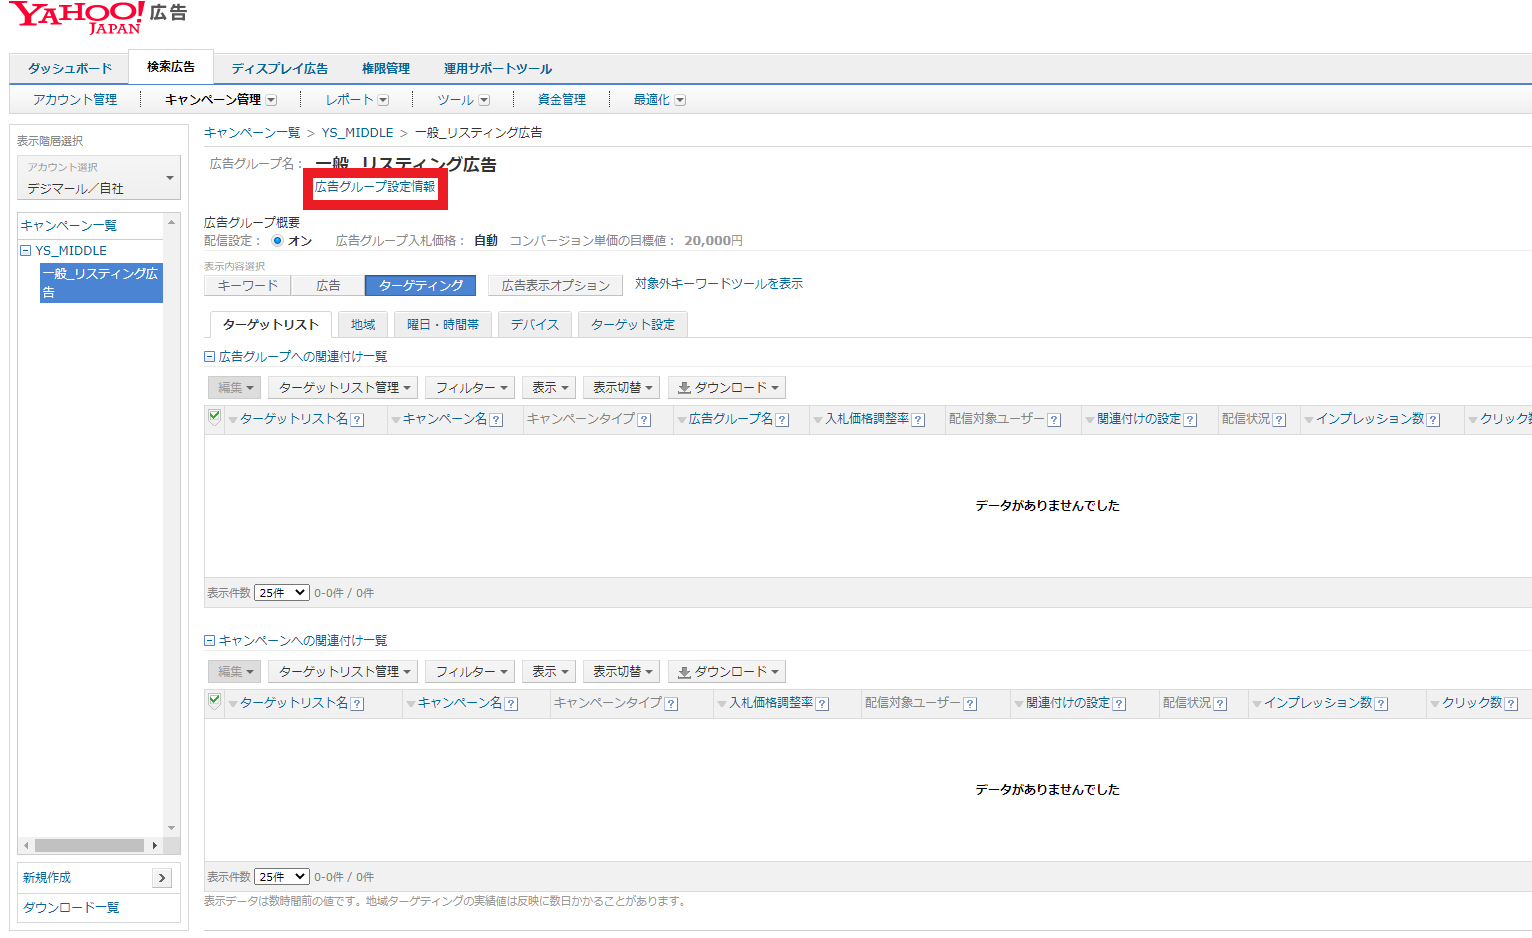Open the 運用サポートツール tab

click(498, 69)
